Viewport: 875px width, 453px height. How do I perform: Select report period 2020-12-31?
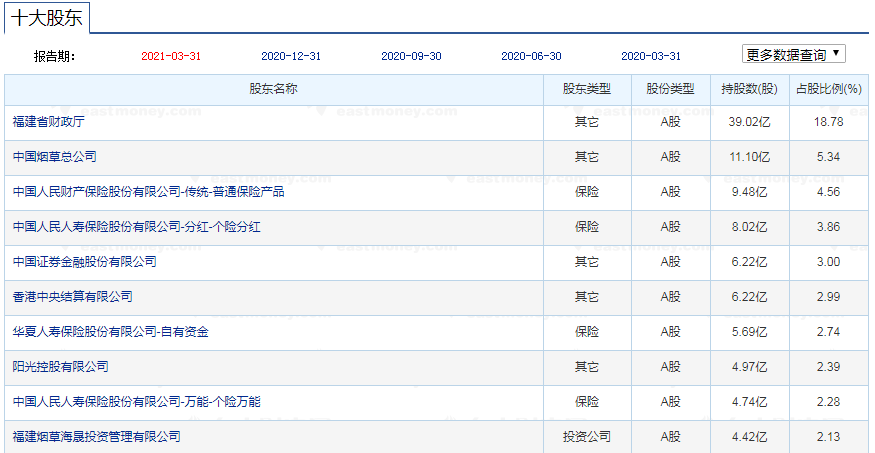pyautogui.click(x=291, y=56)
